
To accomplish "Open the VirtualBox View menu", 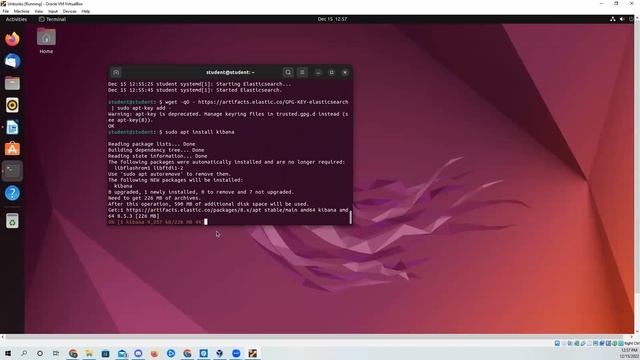I will click(x=39, y=11).
